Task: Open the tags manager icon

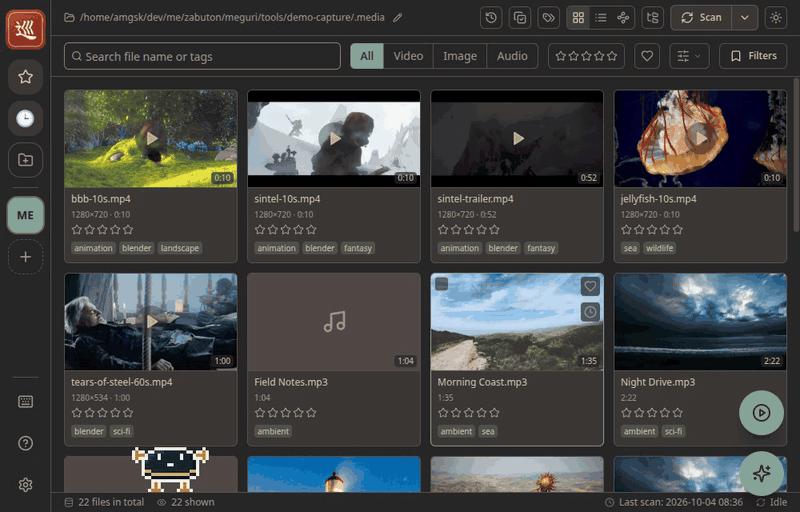Action: 548,18
